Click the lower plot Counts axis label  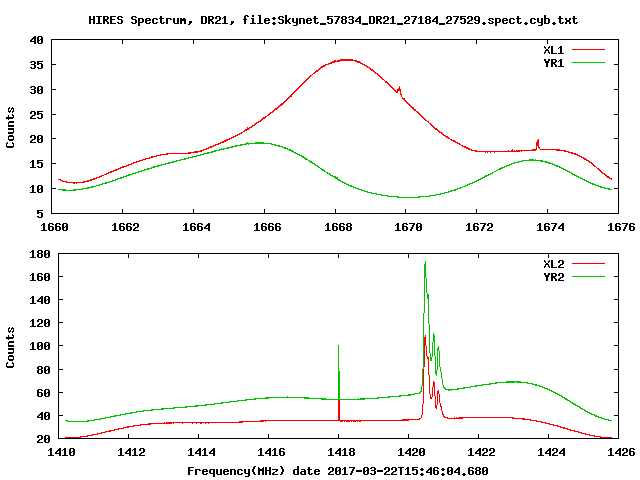pos(11,347)
